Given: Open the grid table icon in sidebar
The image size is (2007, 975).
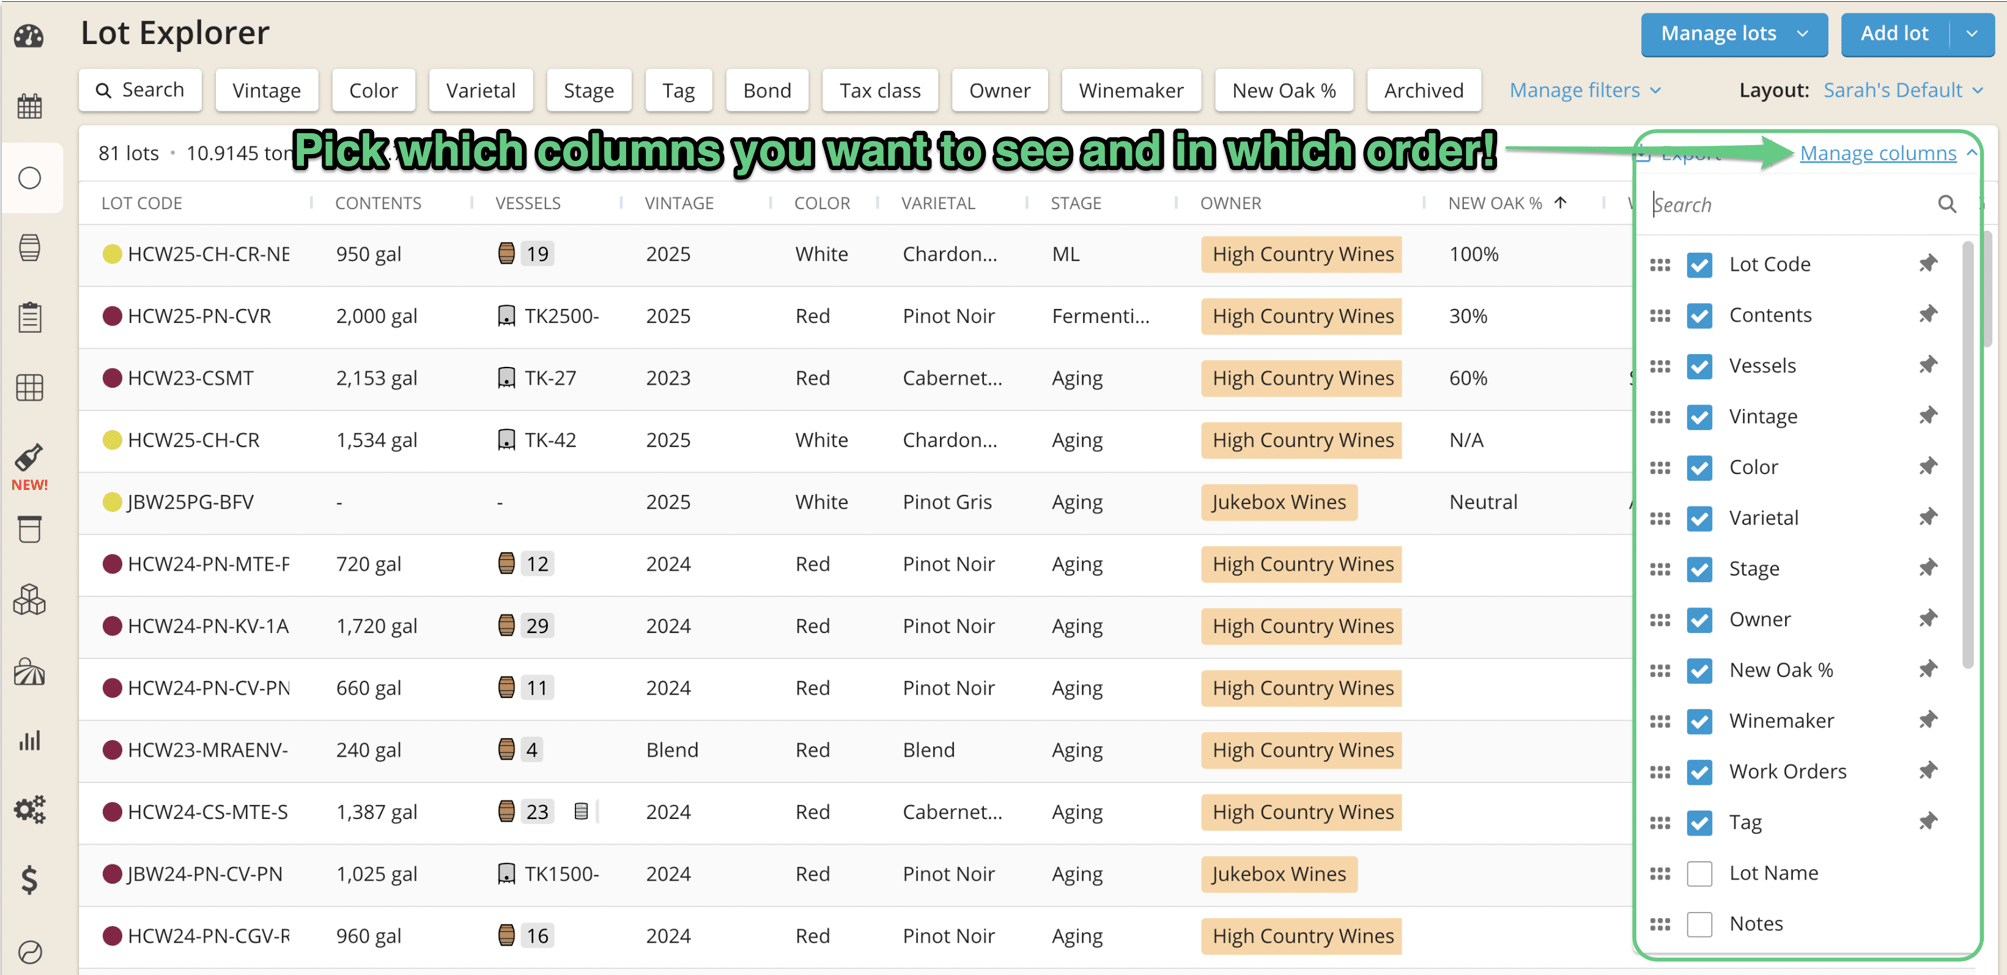Looking at the screenshot, I should pyautogui.click(x=29, y=387).
